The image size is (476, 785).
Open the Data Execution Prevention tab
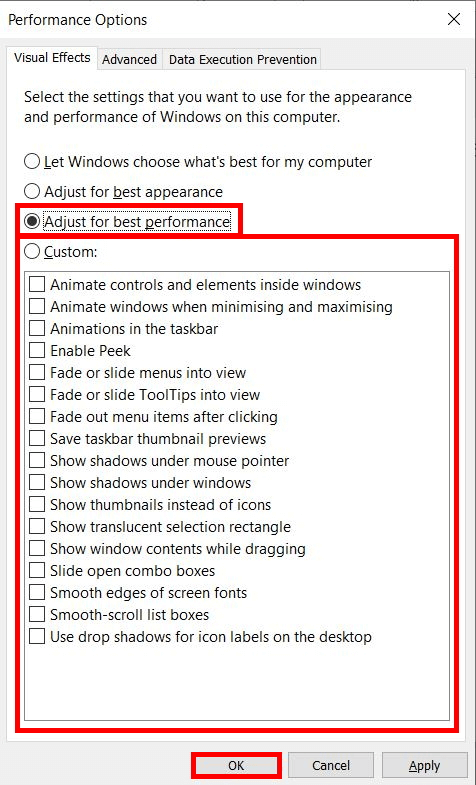point(243,59)
